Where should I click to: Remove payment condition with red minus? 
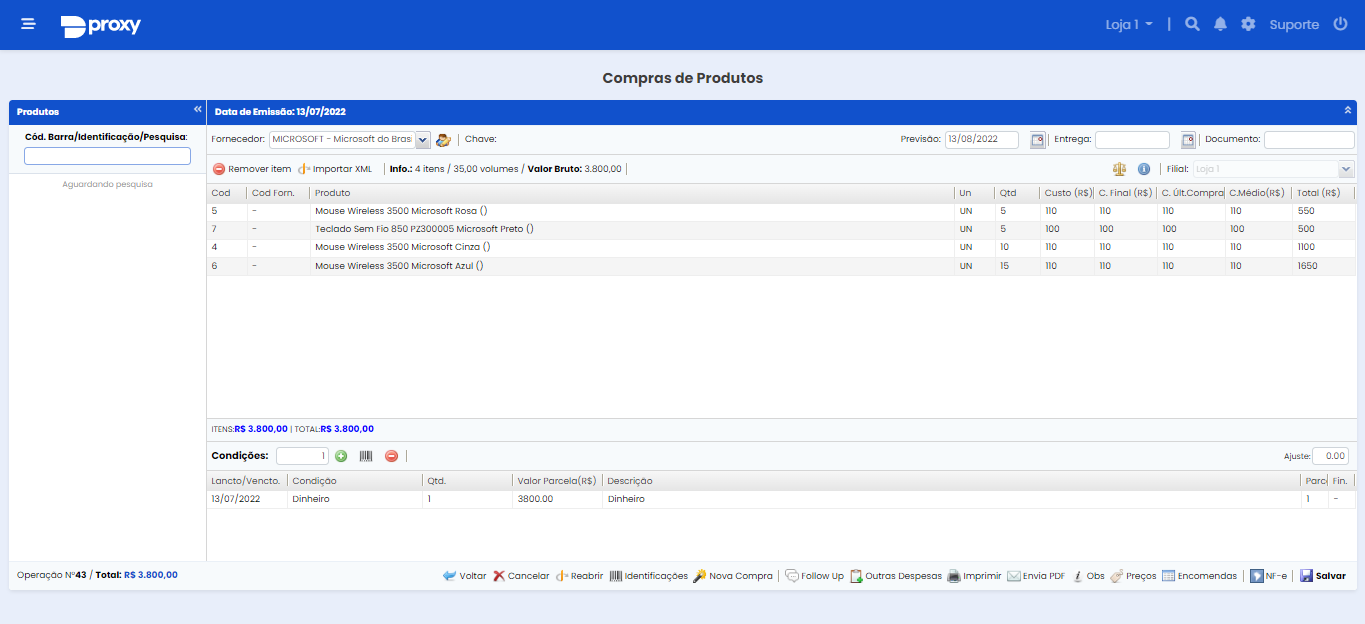(x=391, y=456)
